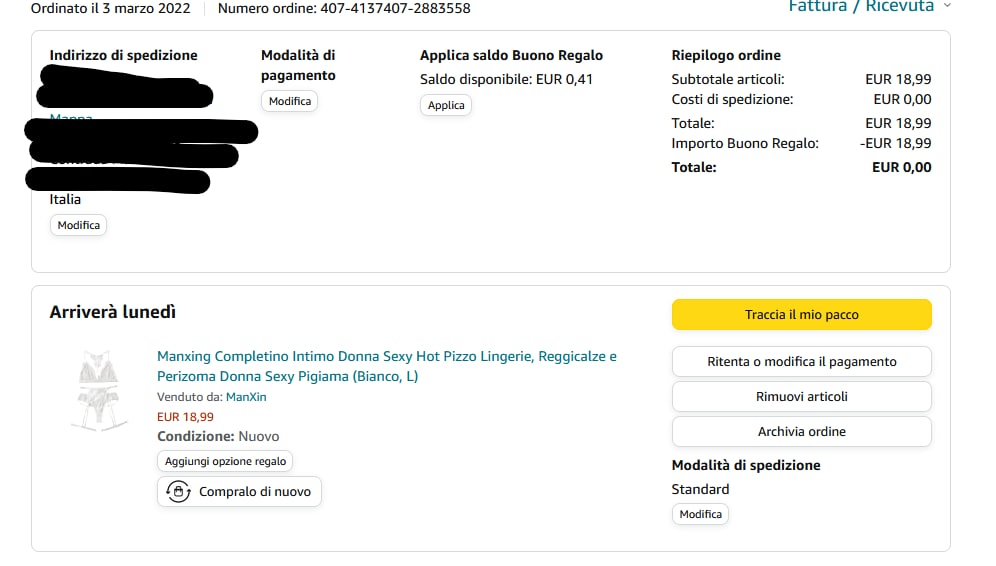Click the yellow Traccia il mio pacco button
Viewport: 996px width, 566px height.
(801, 314)
